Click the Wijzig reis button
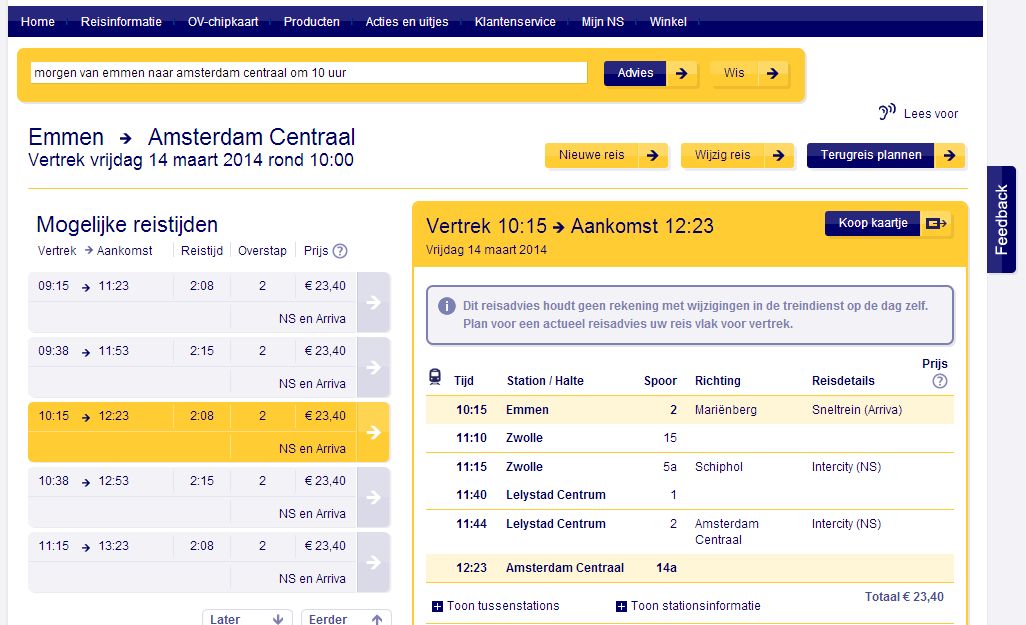 coord(737,155)
